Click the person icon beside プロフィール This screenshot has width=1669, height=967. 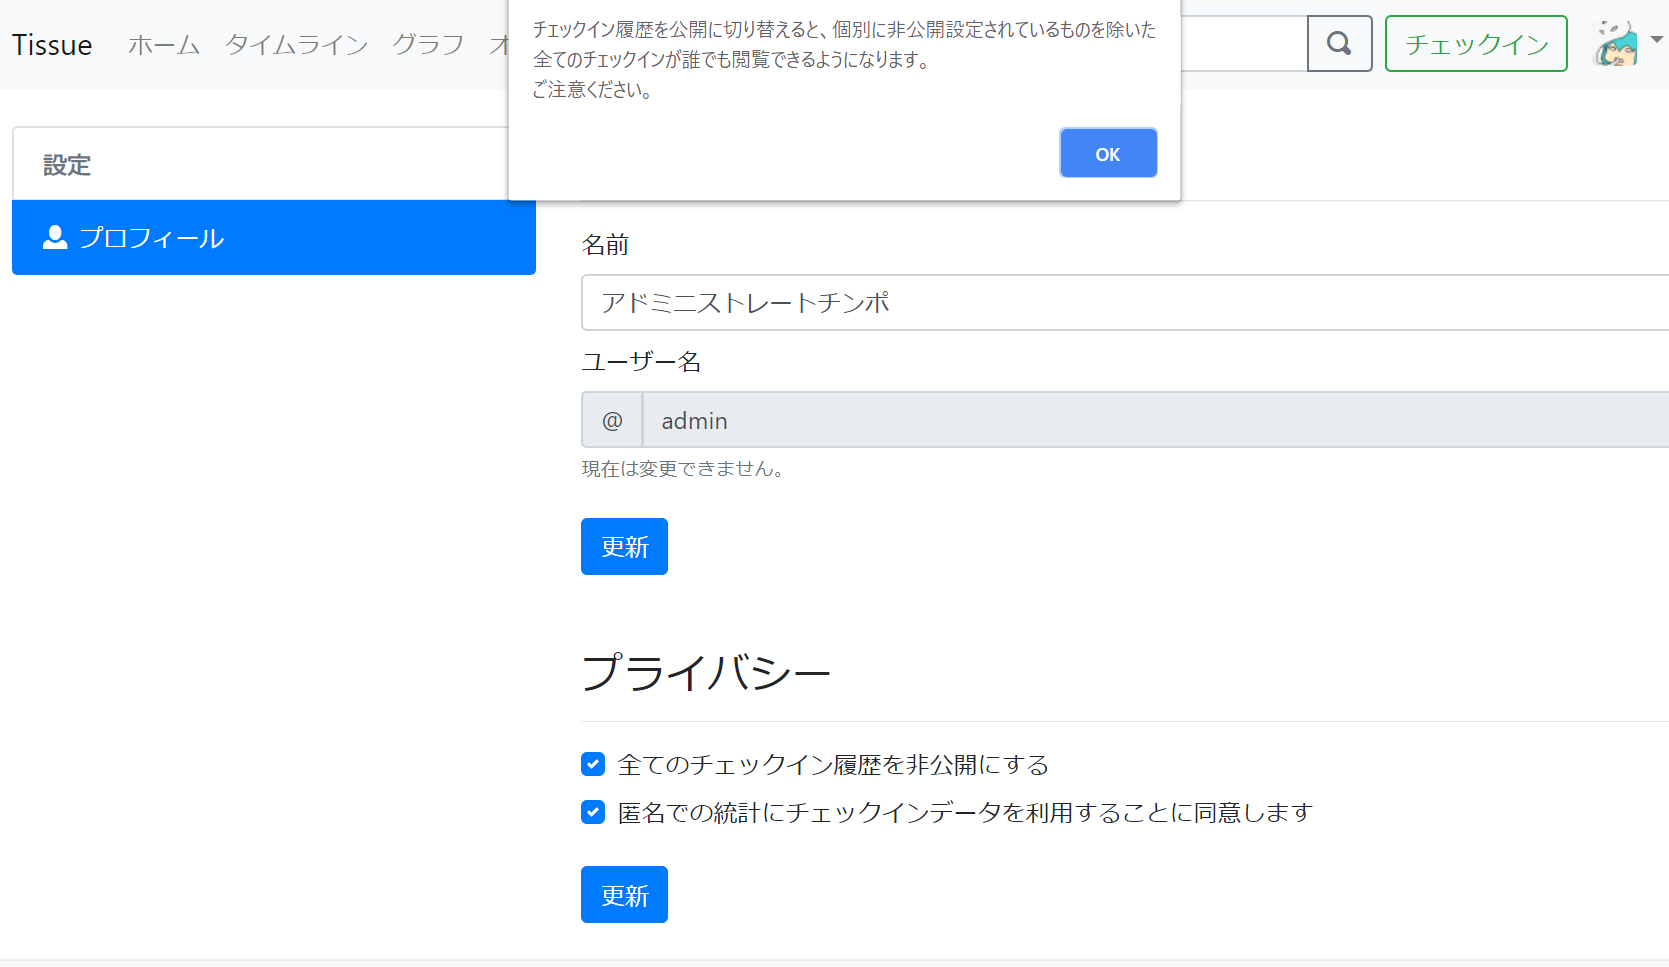pos(55,237)
